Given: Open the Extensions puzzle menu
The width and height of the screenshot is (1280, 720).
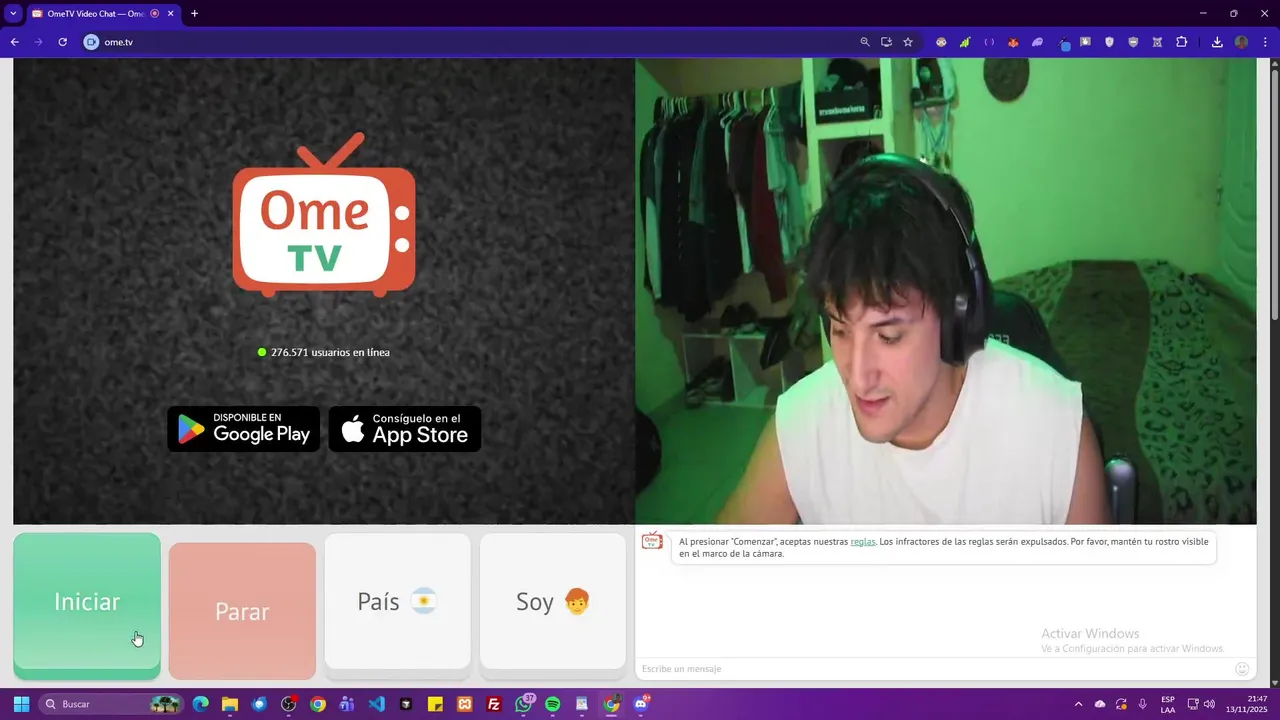Looking at the screenshot, I should pyautogui.click(x=1181, y=42).
